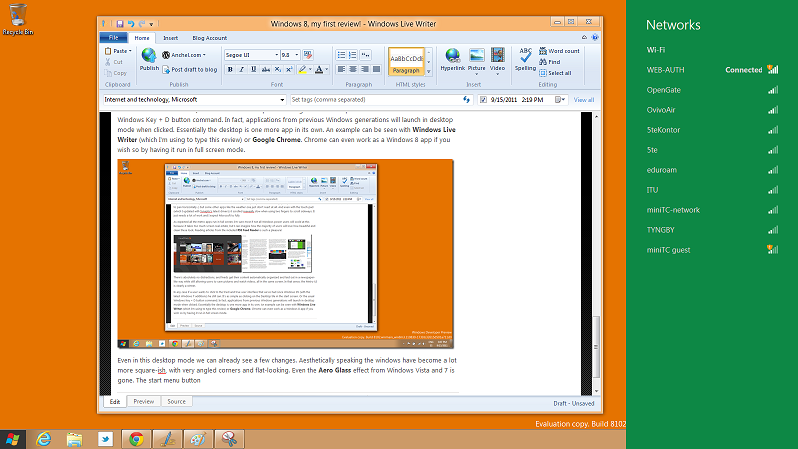Open the date picker calendar dropdown
The width and height of the screenshot is (798, 449).
pos(560,100)
